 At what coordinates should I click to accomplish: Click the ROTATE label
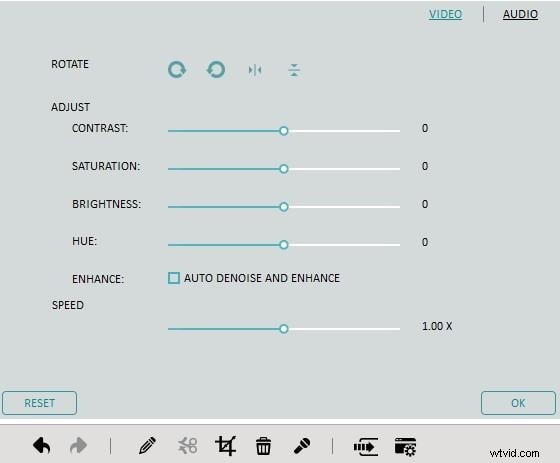click(70, 64)
